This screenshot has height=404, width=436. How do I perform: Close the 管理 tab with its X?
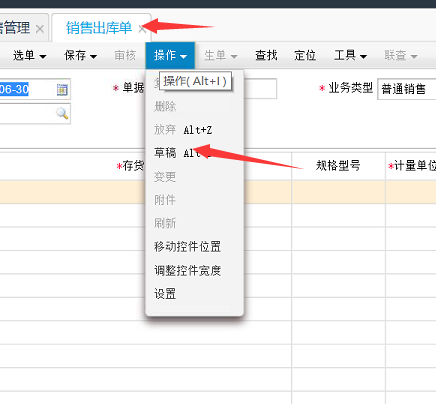tap(40, 29)
